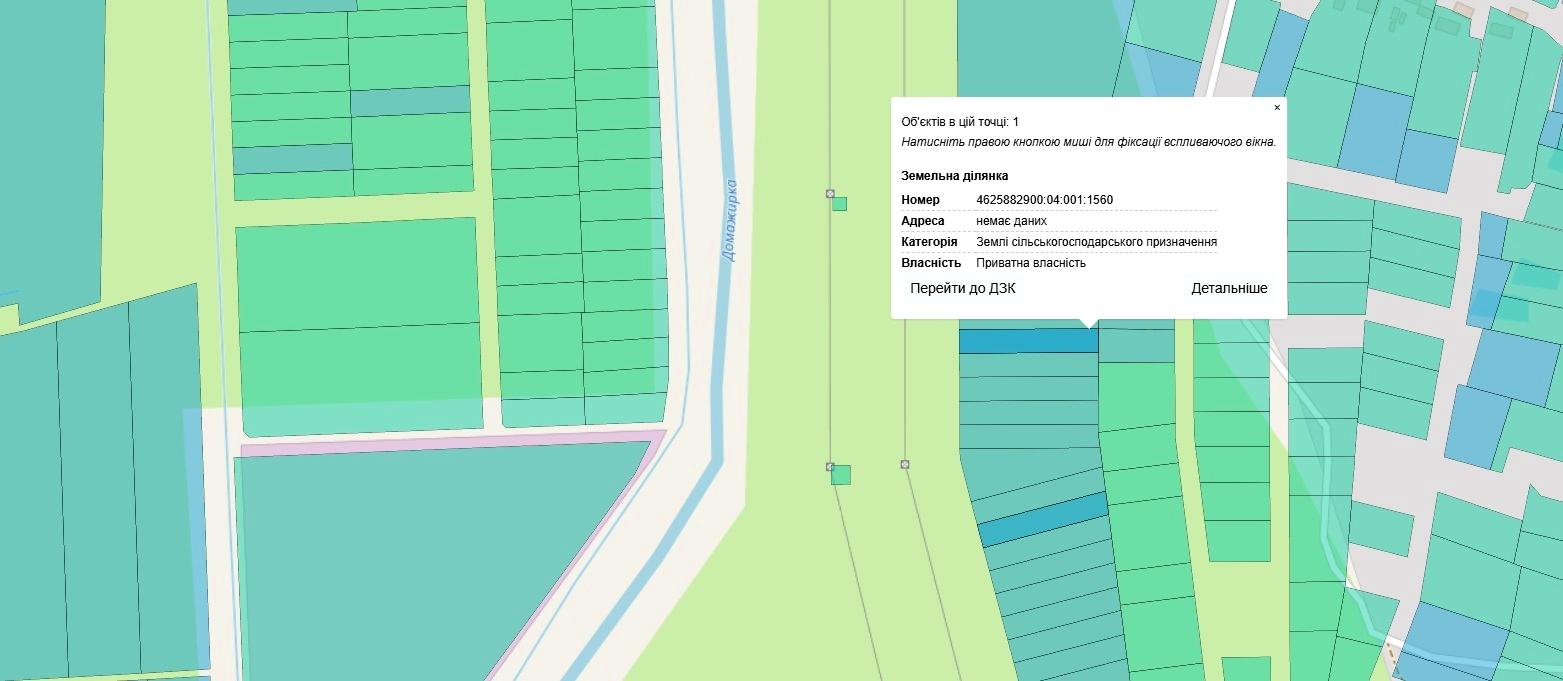Click the 'Земельна ділянка' heading
The image size is (1563, 681).
[x=954, y=176]
